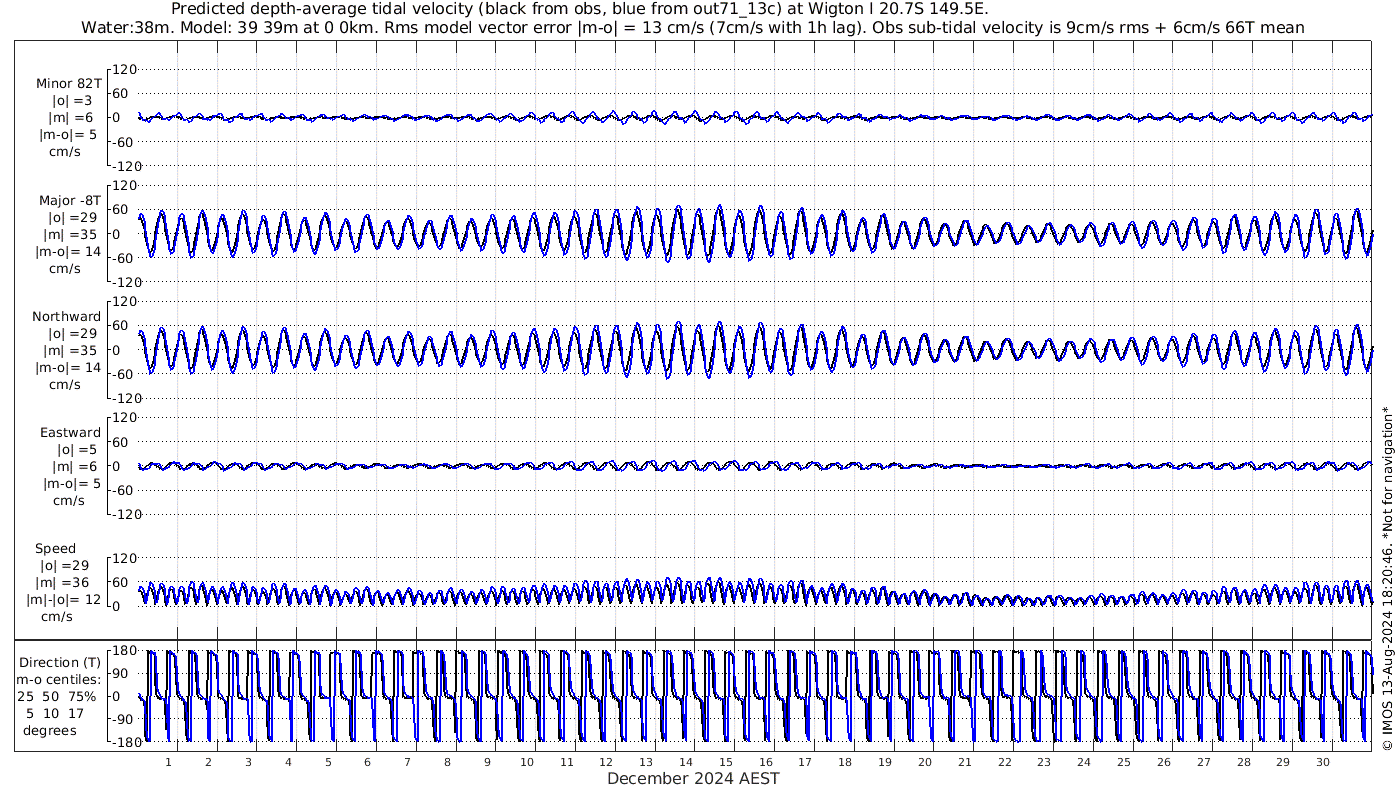The height and width of the screenshot is (800, 1400).
Task: Click the x-axis day label '25'
Action: (1124, 762)
